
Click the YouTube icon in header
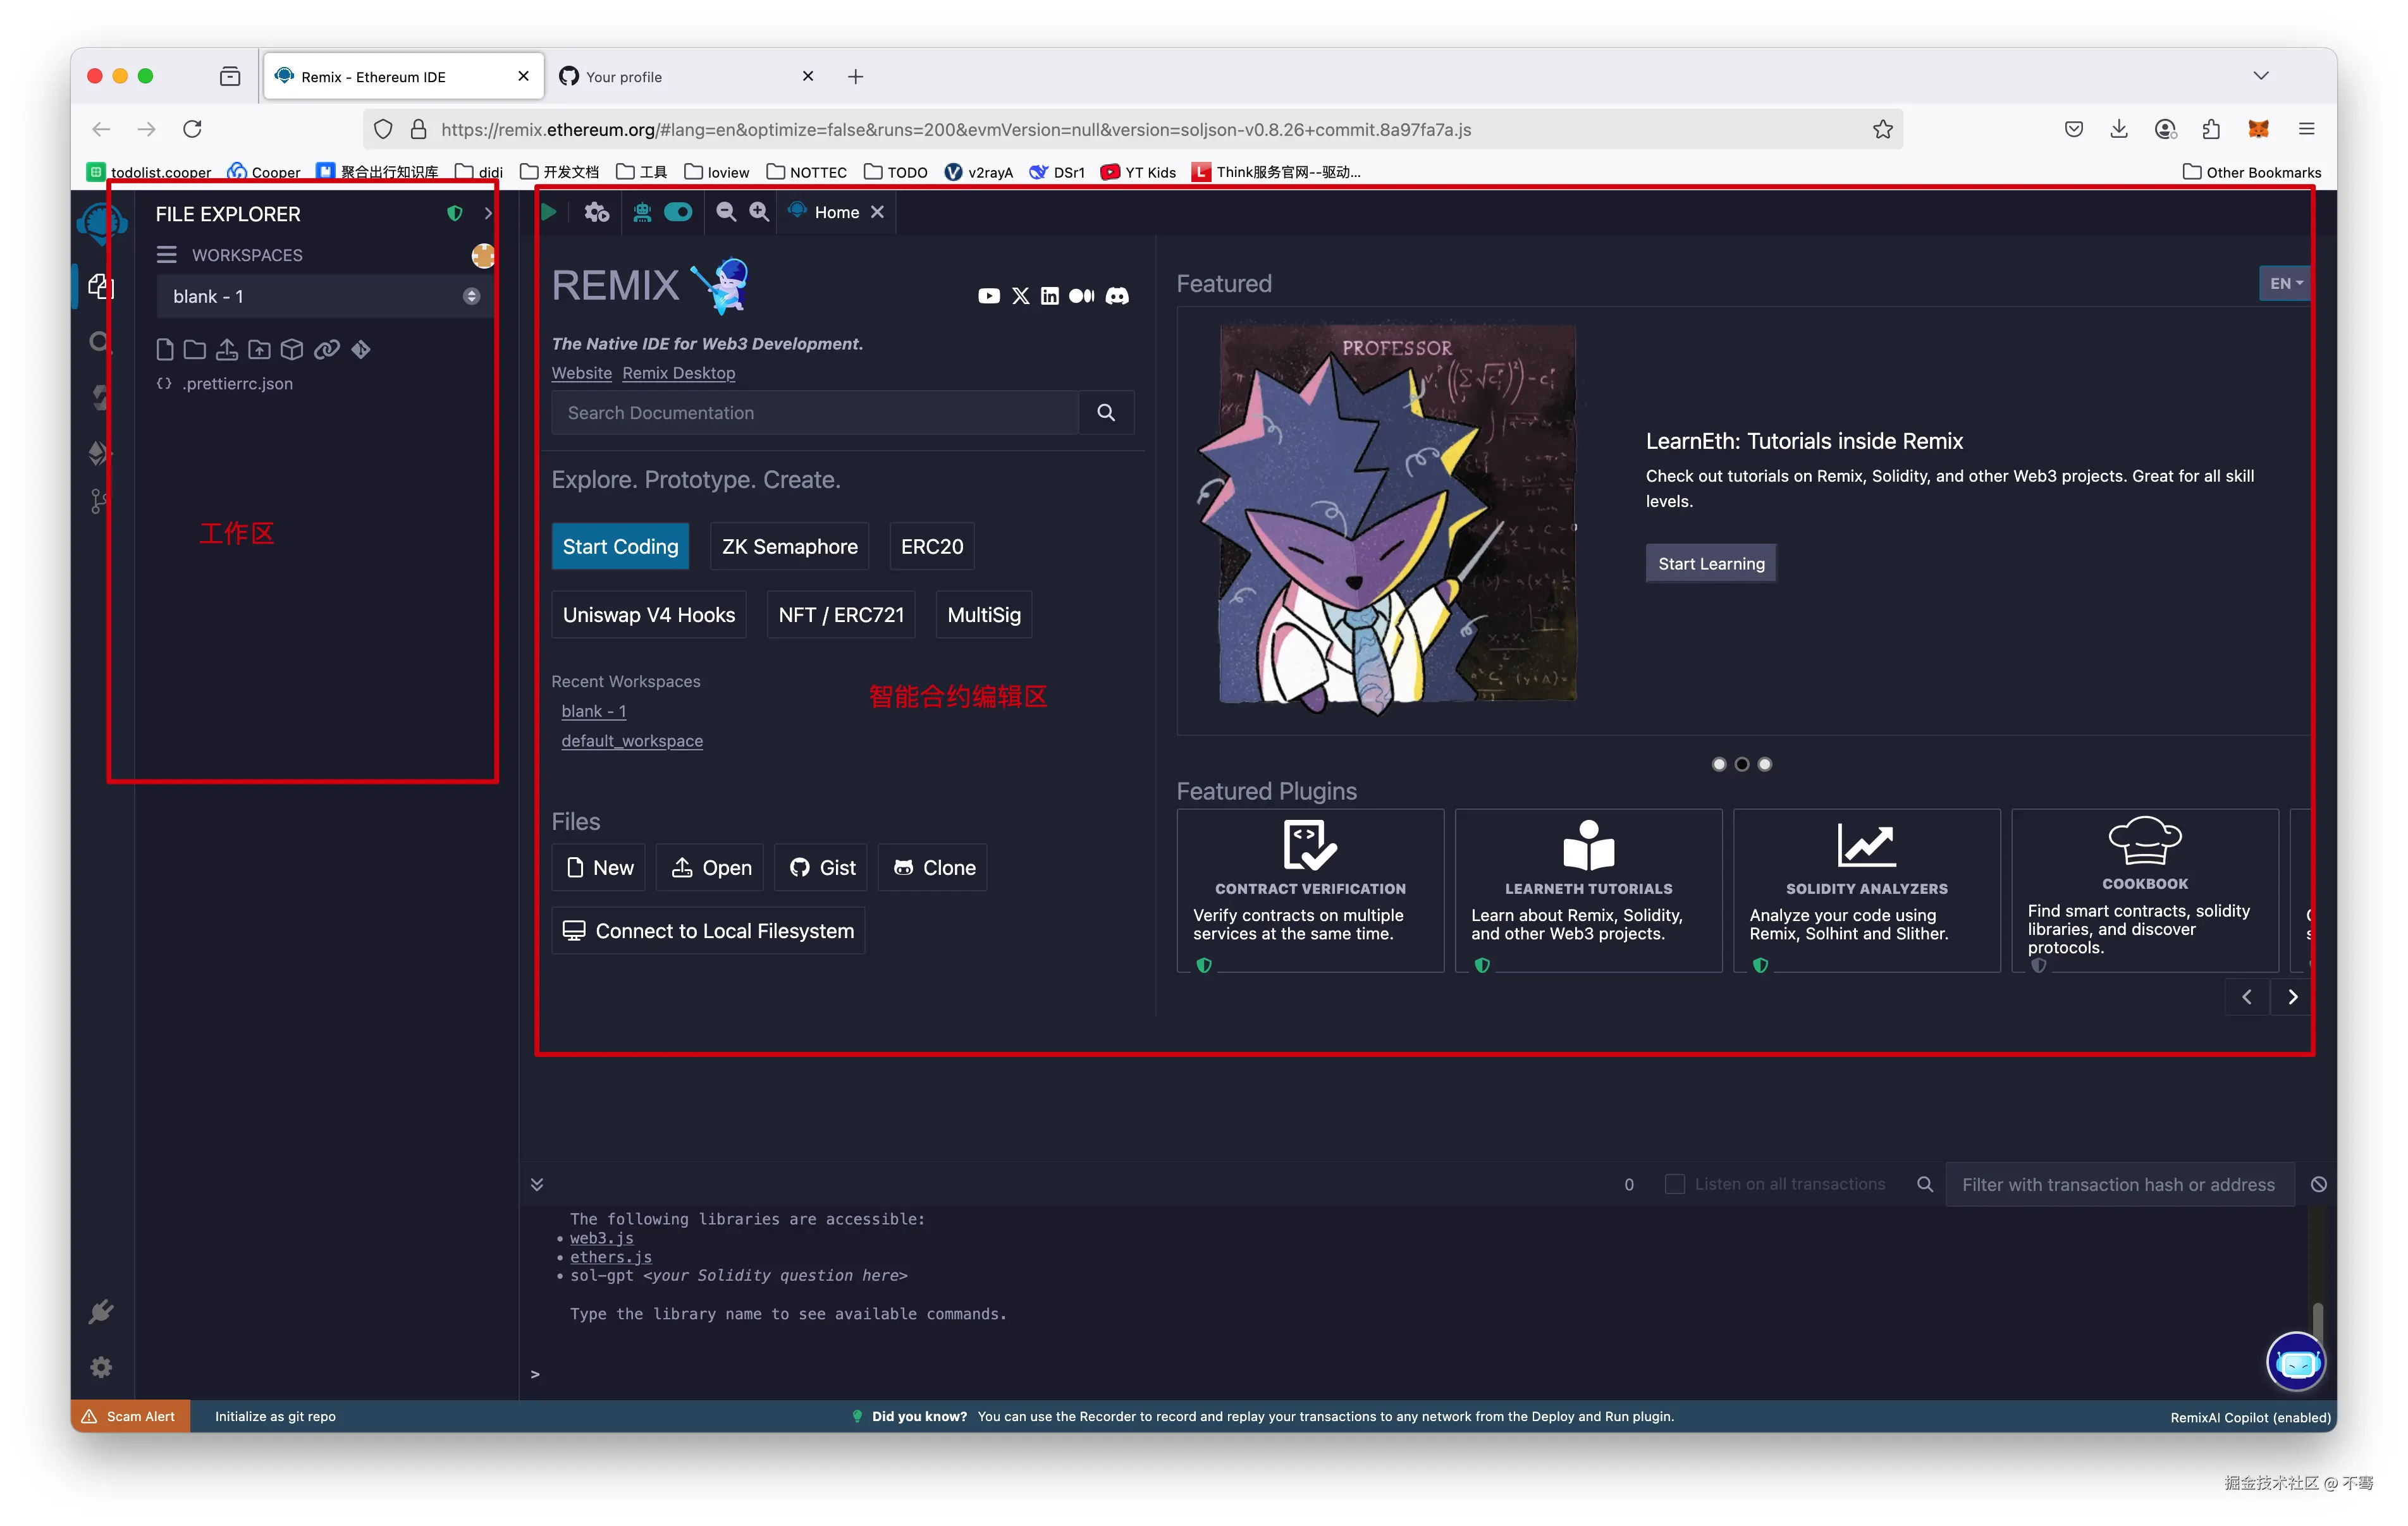988,296
